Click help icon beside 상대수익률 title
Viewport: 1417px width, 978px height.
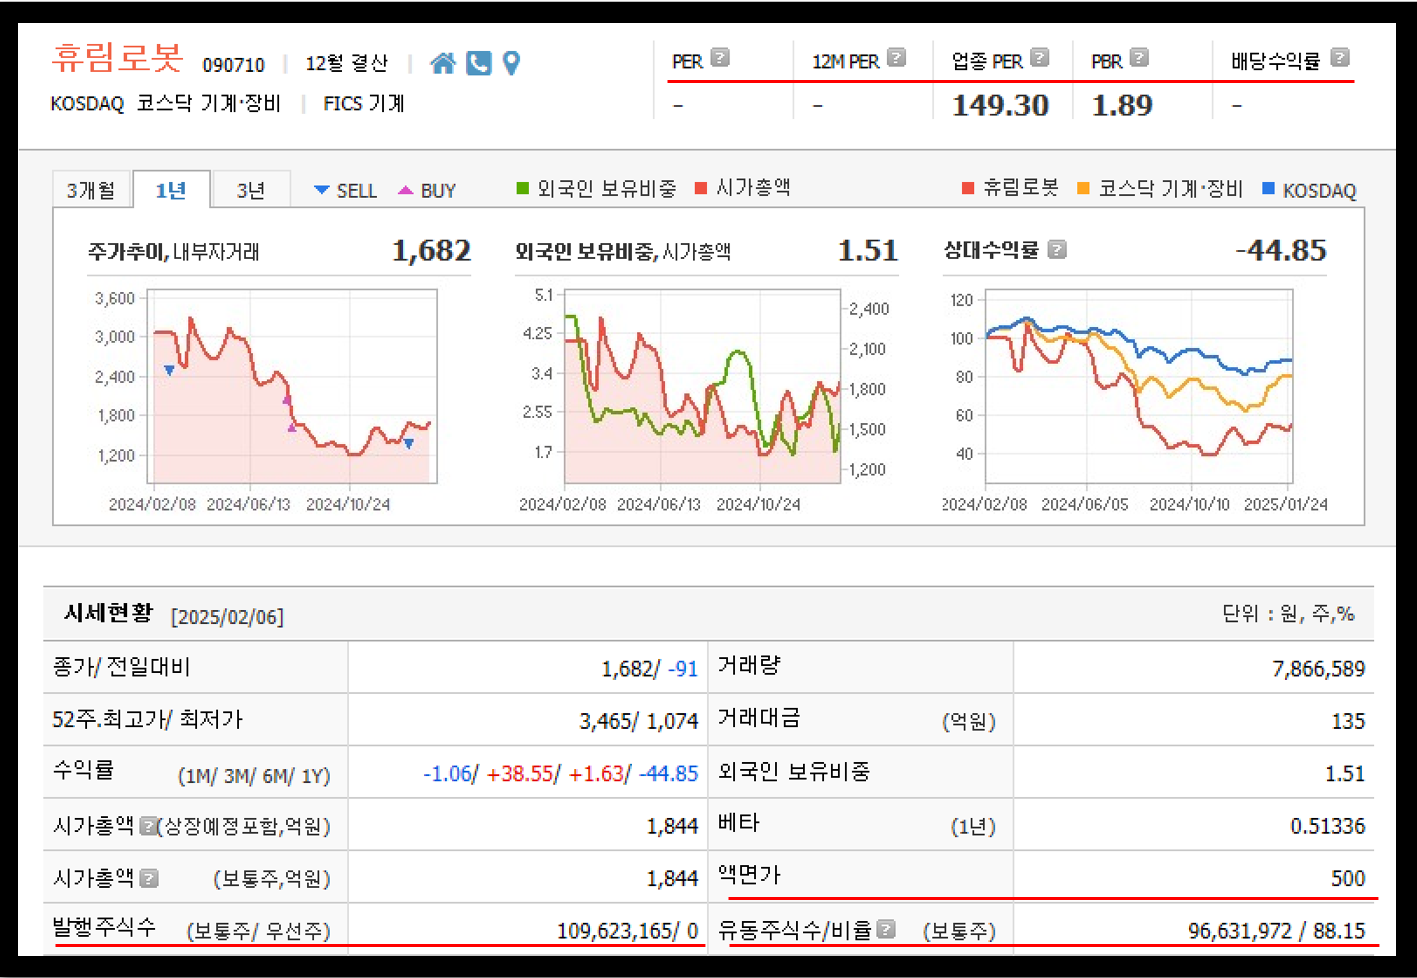1057,249
